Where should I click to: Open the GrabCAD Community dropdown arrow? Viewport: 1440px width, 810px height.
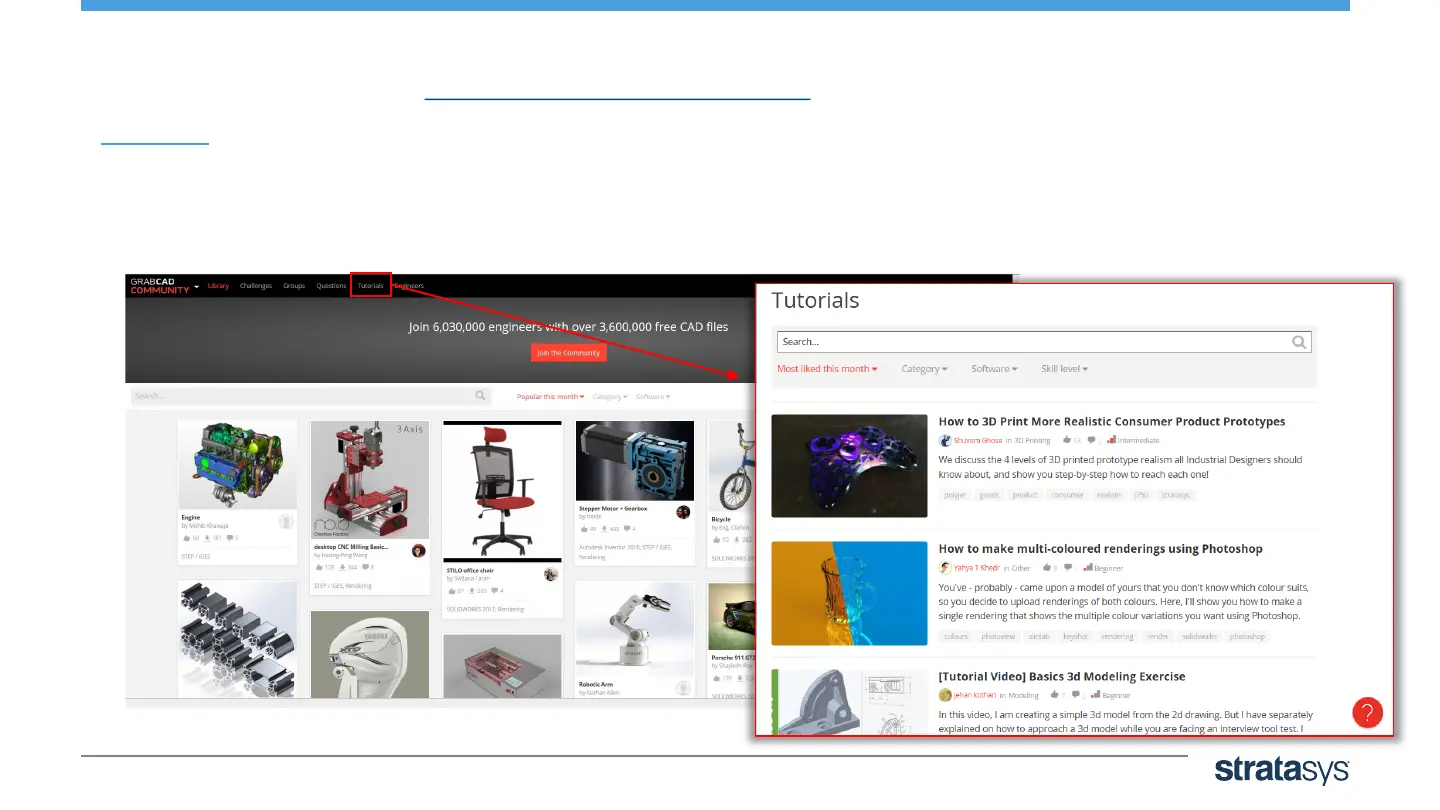(197, 287)
